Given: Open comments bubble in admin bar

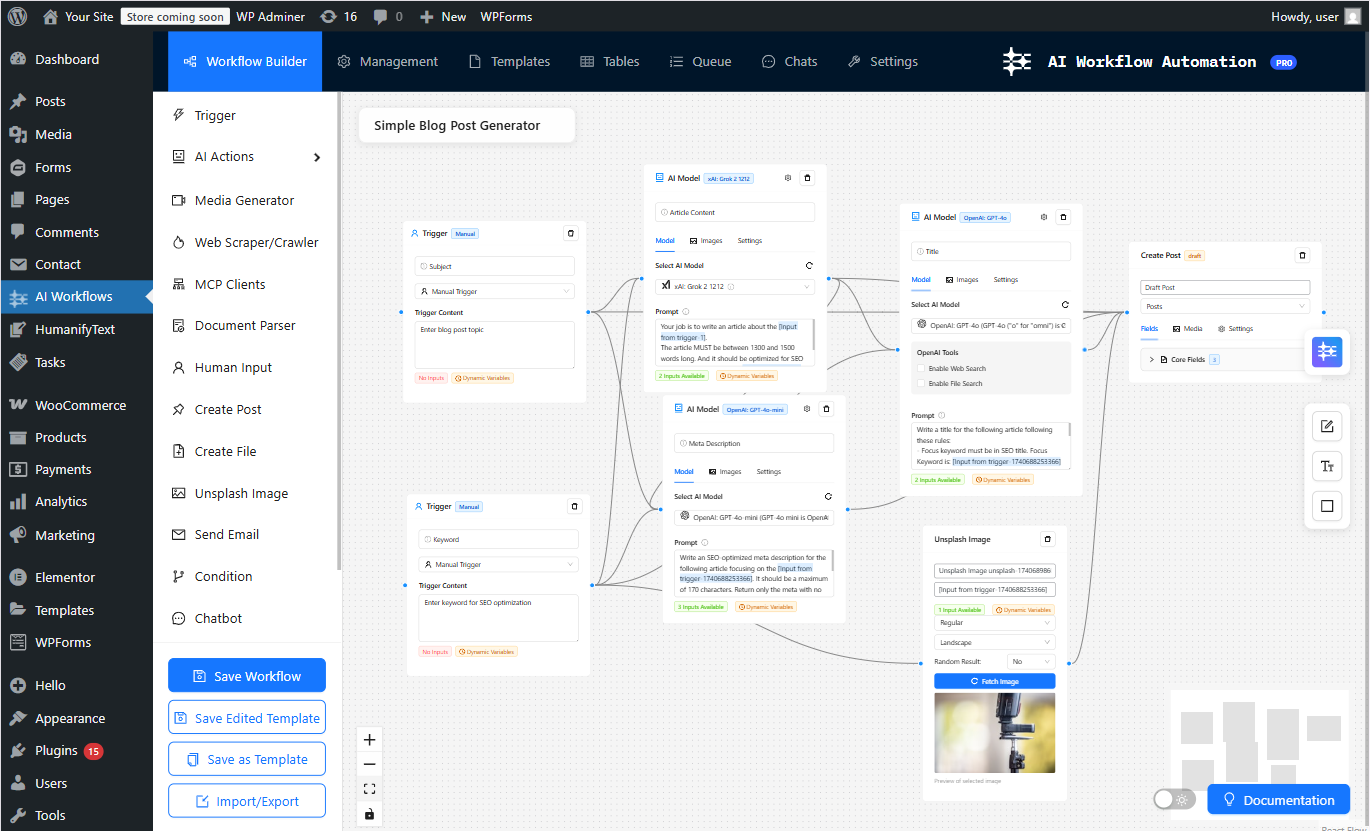Looking at the screenshot, I should click(x=388, y=16).
